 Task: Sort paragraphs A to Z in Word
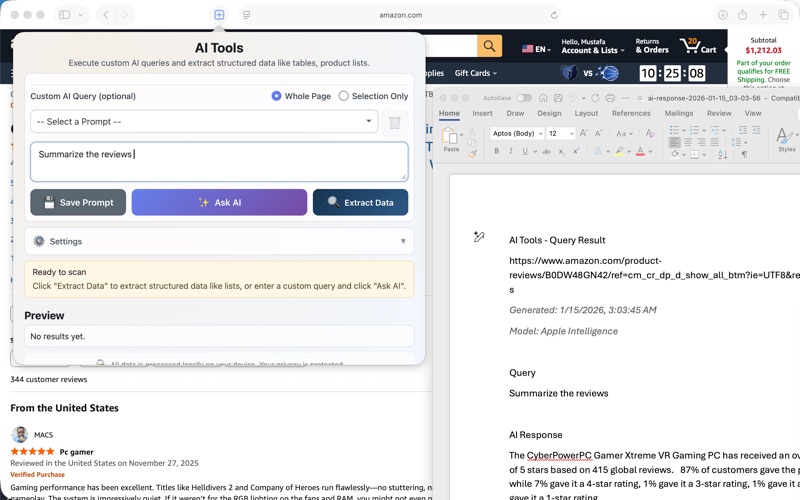722,154
